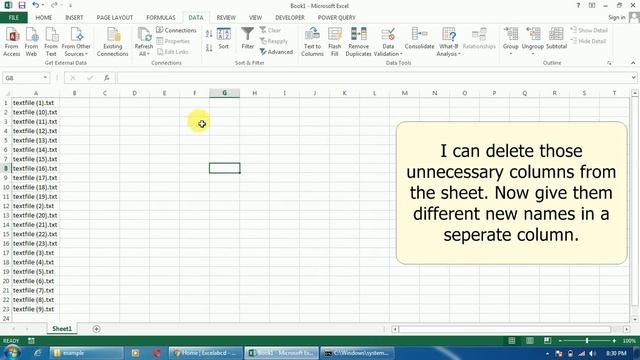The width and height of the screenshot is (640, 360).
Task: Expand the formula bar
Action: point(633,78)
